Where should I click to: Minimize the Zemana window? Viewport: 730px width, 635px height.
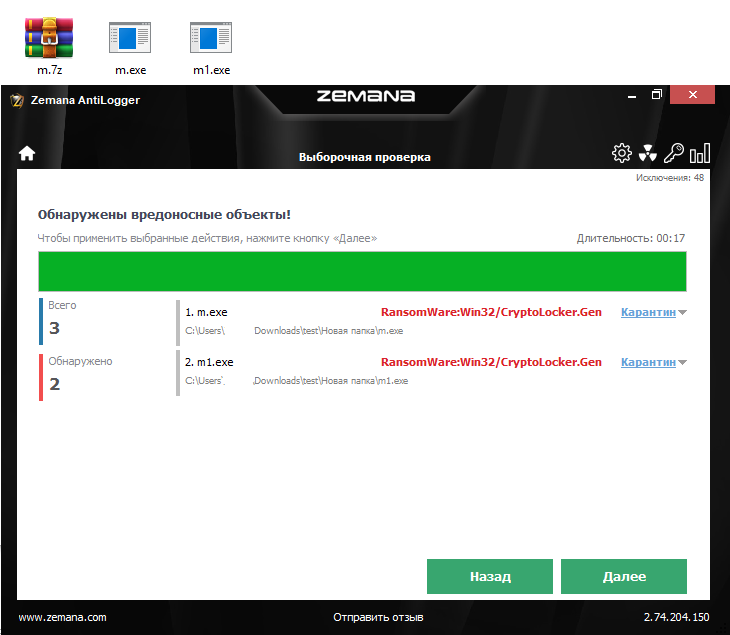pos(632,95)
